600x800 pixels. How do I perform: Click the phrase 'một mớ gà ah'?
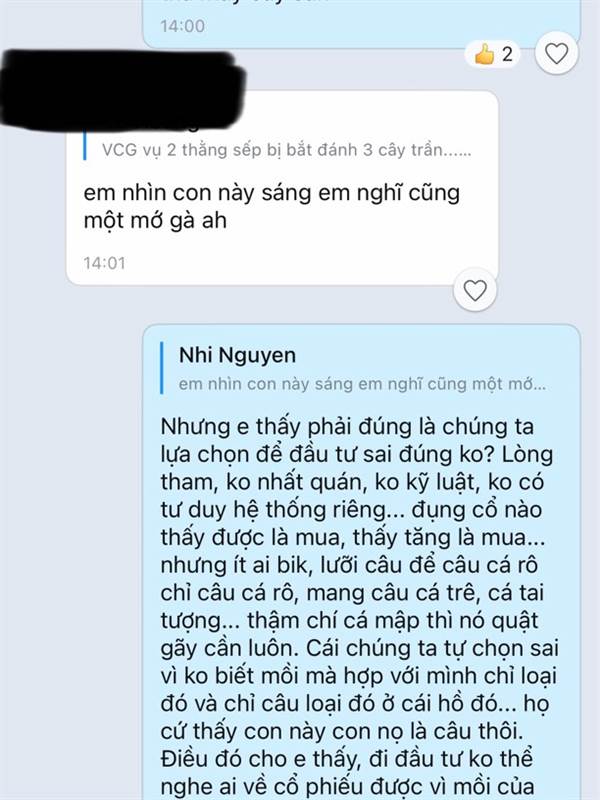[x=155, y=220]
